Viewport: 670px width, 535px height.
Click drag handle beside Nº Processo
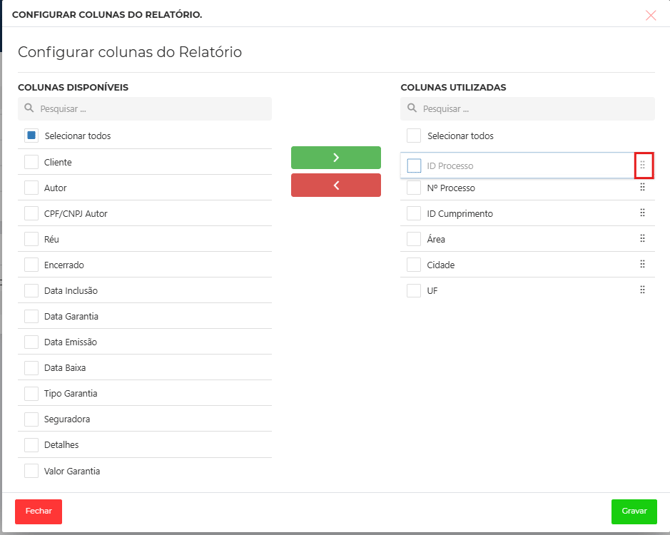(642, 187)
